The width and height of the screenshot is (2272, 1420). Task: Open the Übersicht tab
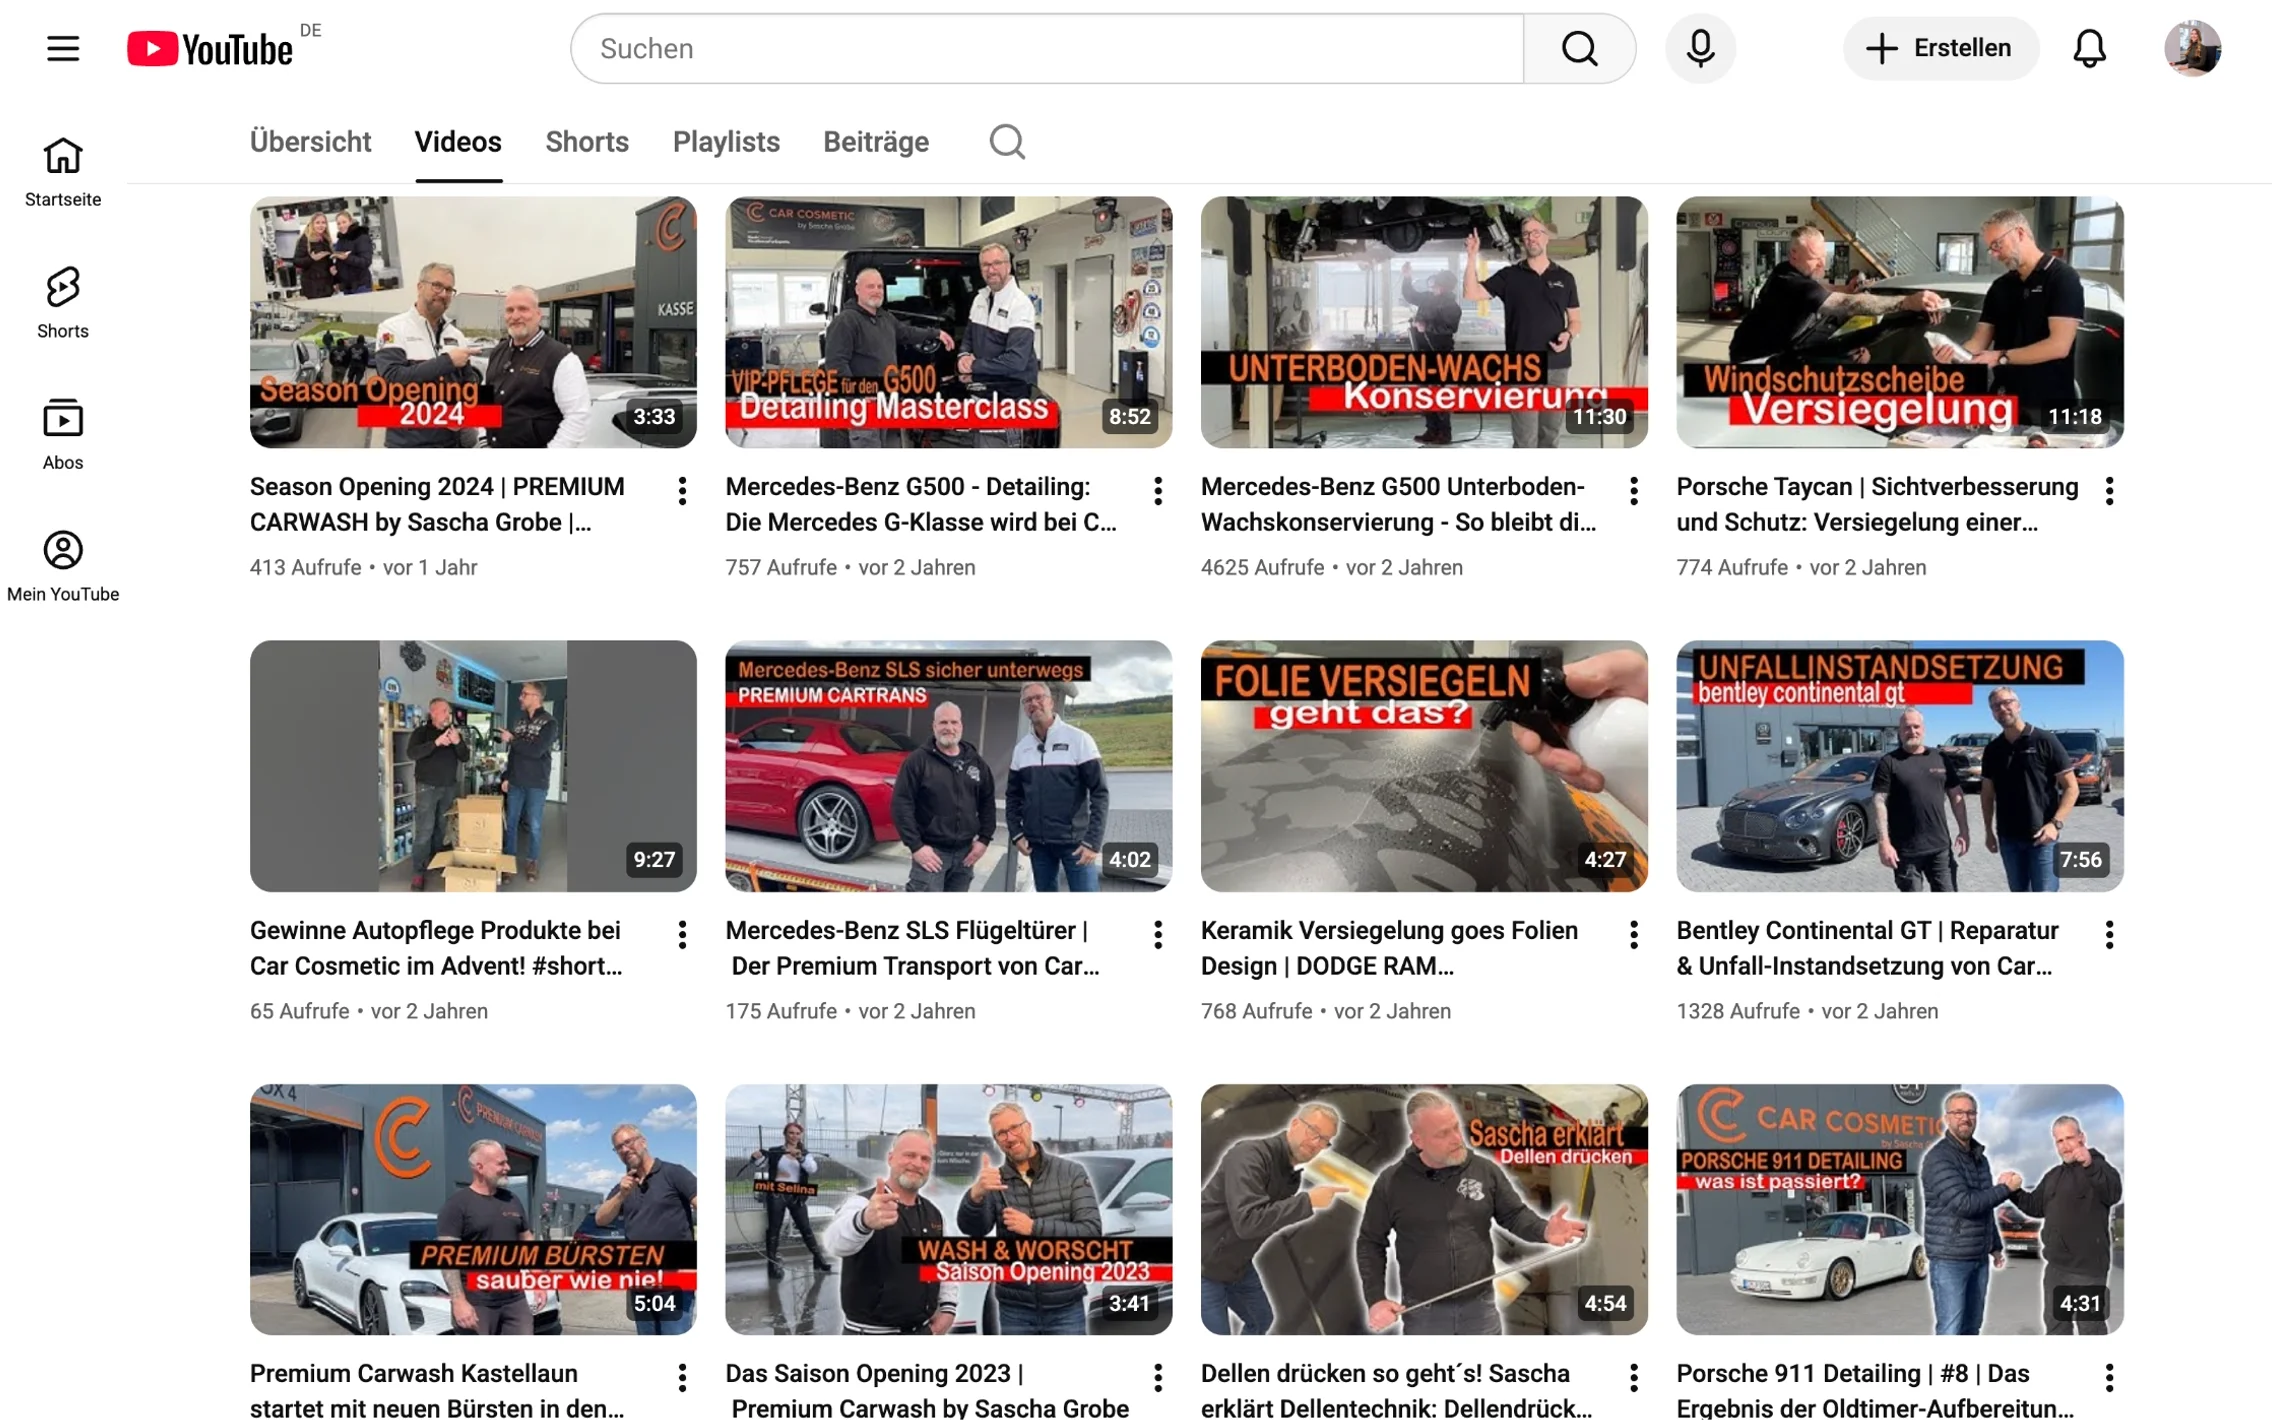[x=310, y=142]
